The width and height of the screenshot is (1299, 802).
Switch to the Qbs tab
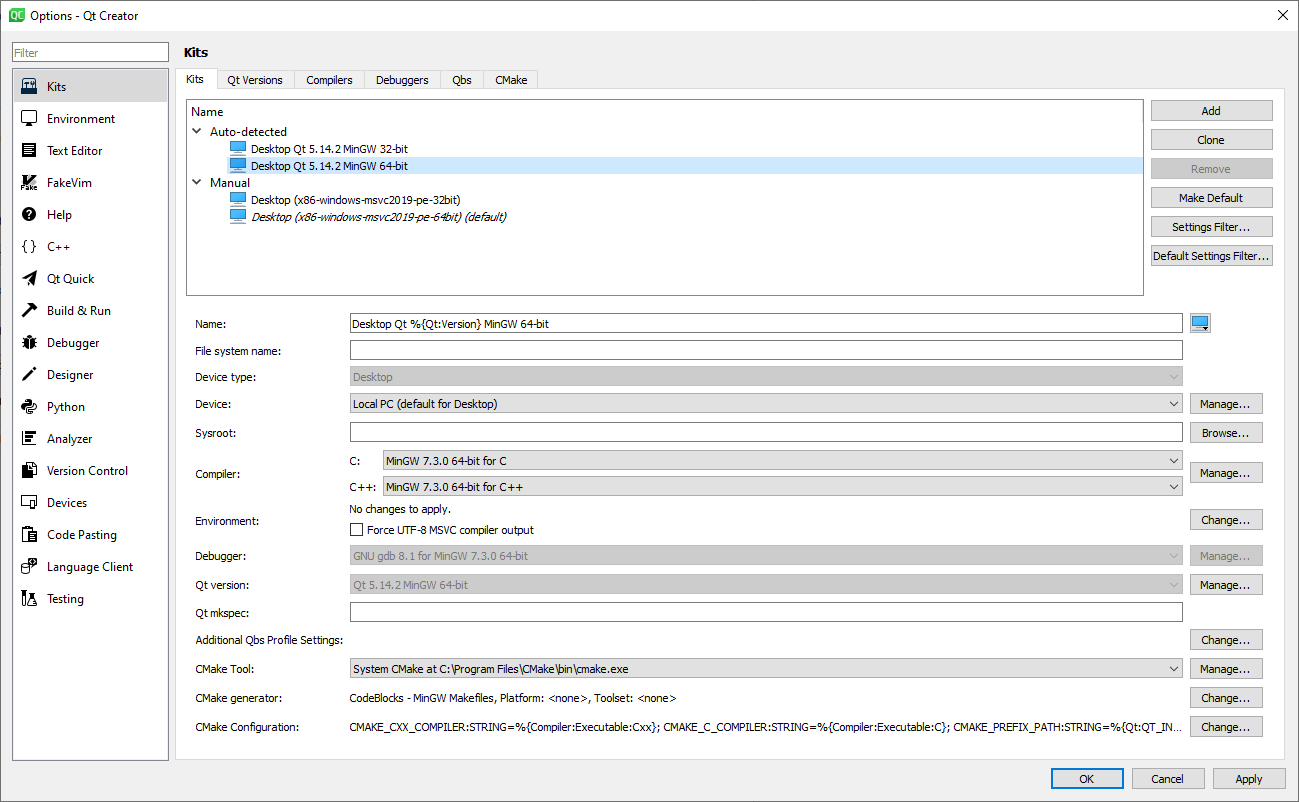point(462,80)
